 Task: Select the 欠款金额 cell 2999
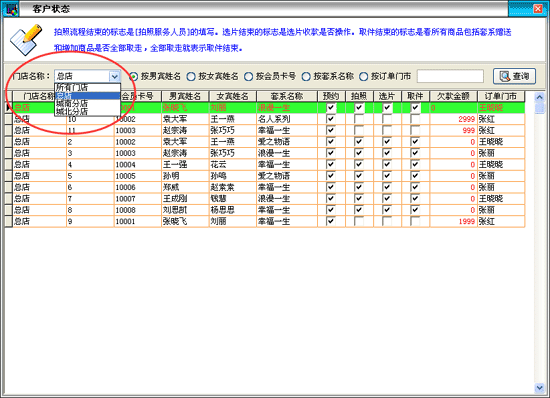click(454, 119)
